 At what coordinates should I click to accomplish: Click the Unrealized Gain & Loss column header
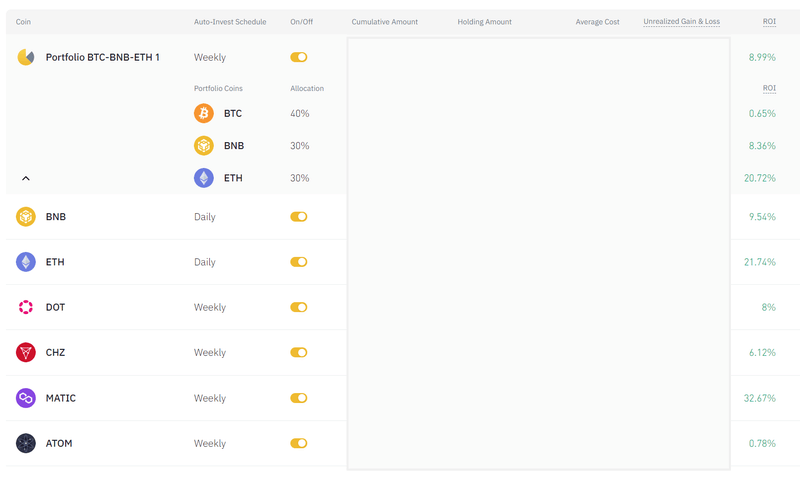pyautogui.click(x=681, y=21)
